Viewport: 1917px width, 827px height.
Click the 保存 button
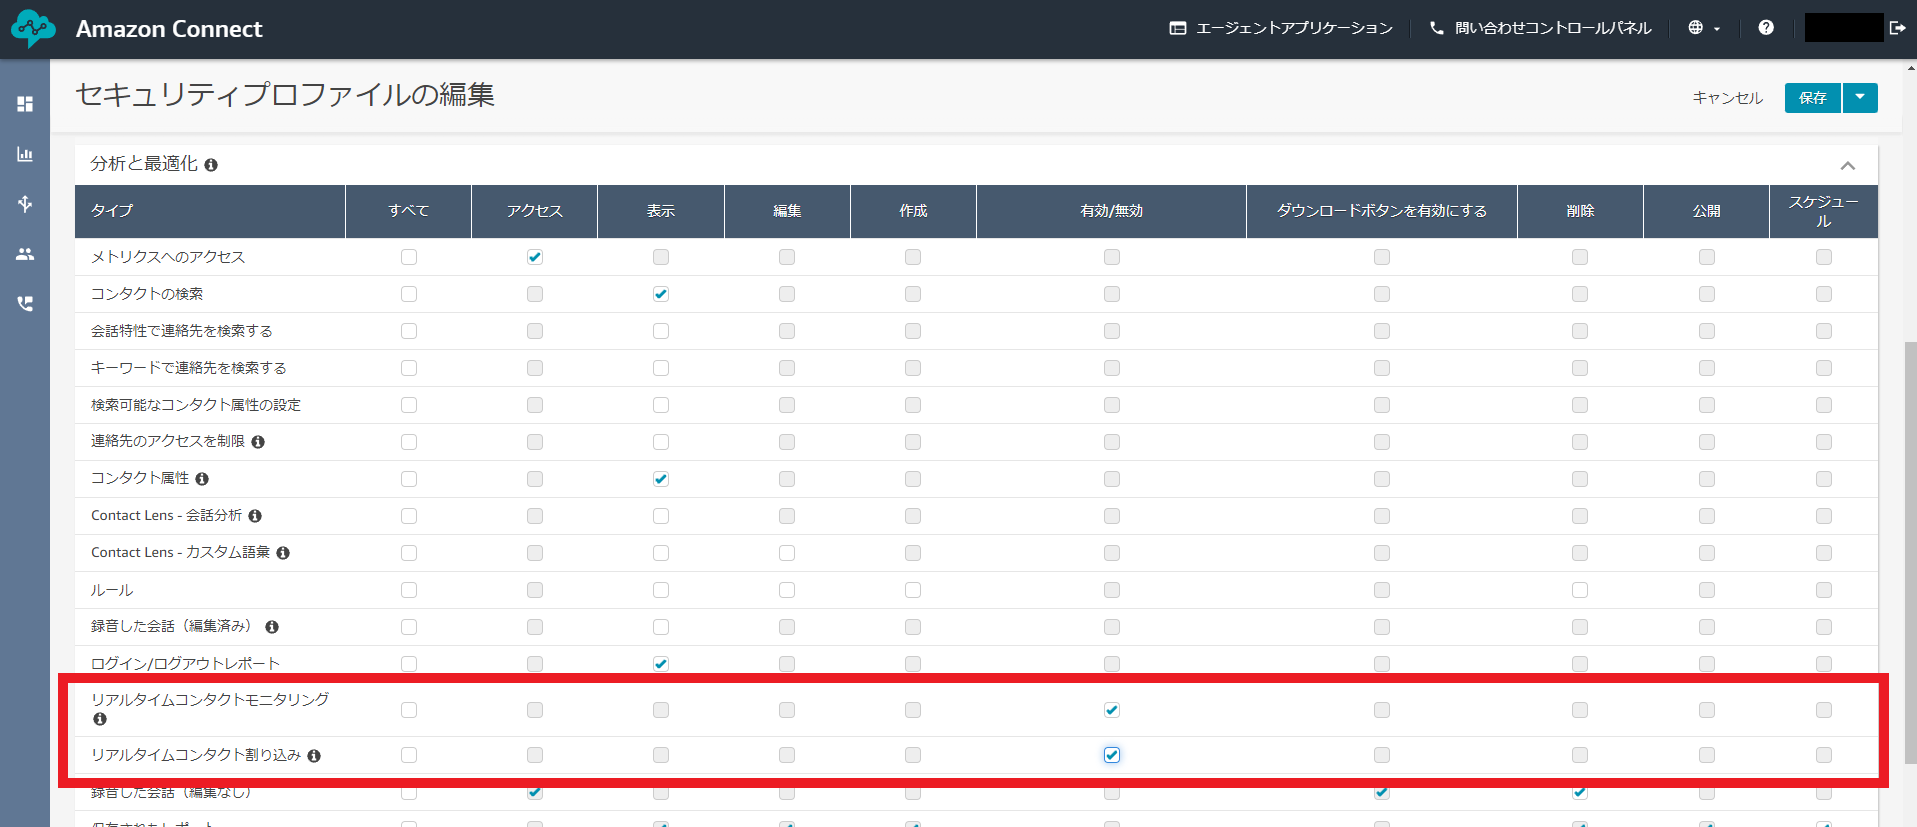1812,98
